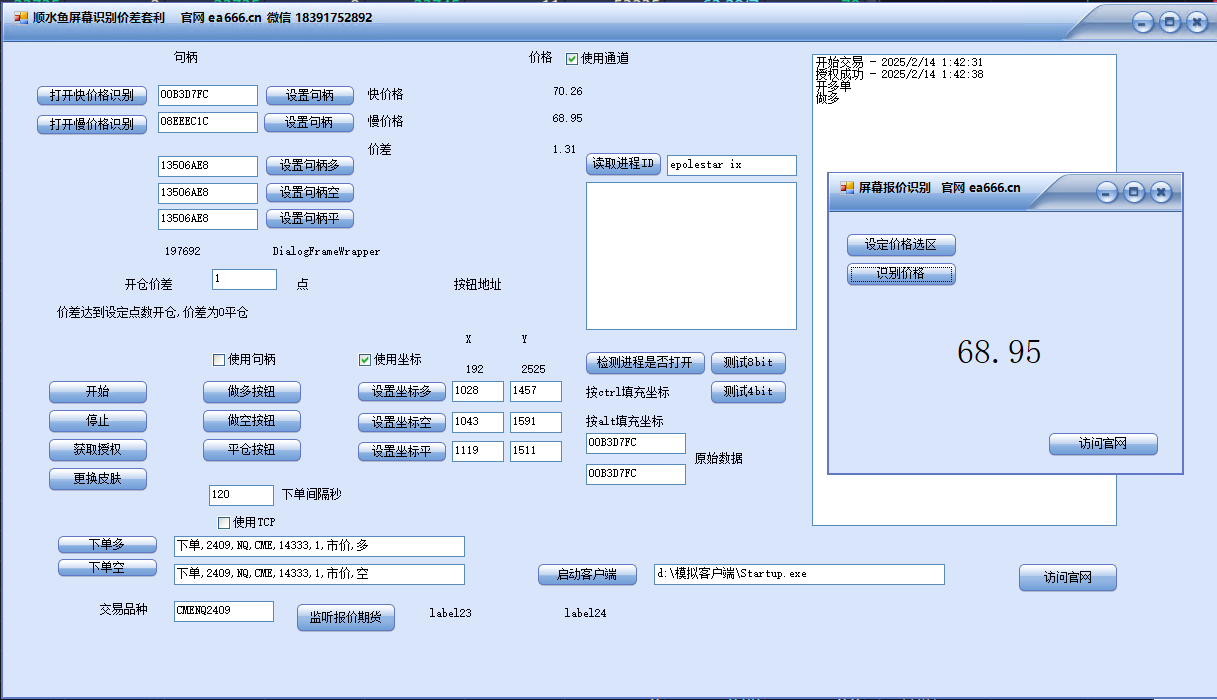The image size is (1217, 700).
Task: Enable the 使用句柄 checkbox
Action: pos(219,360)
